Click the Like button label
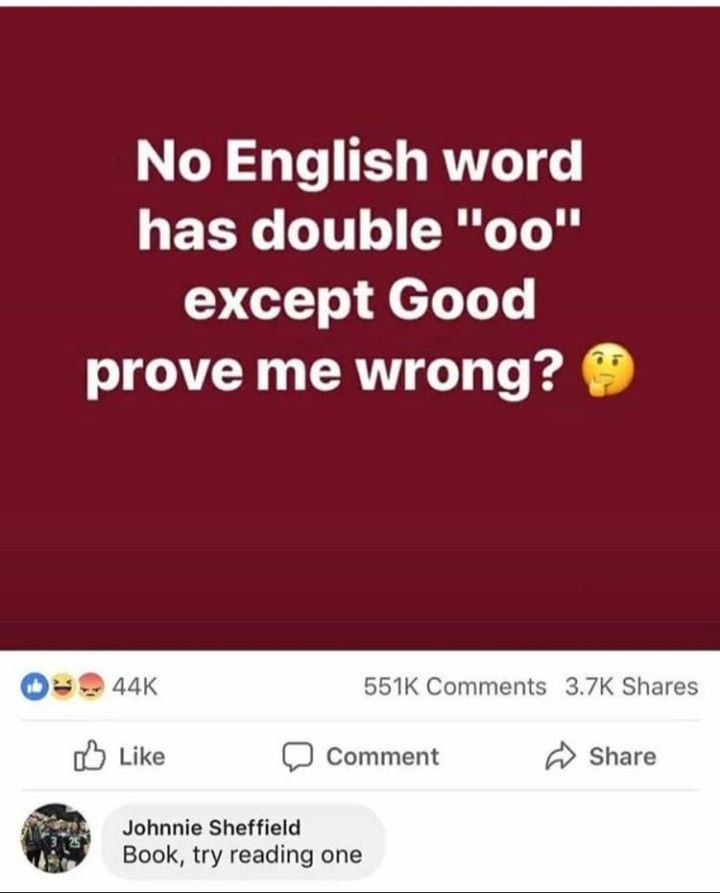The height and width of the screenshot is (893, 720). (x=142, y=756)
